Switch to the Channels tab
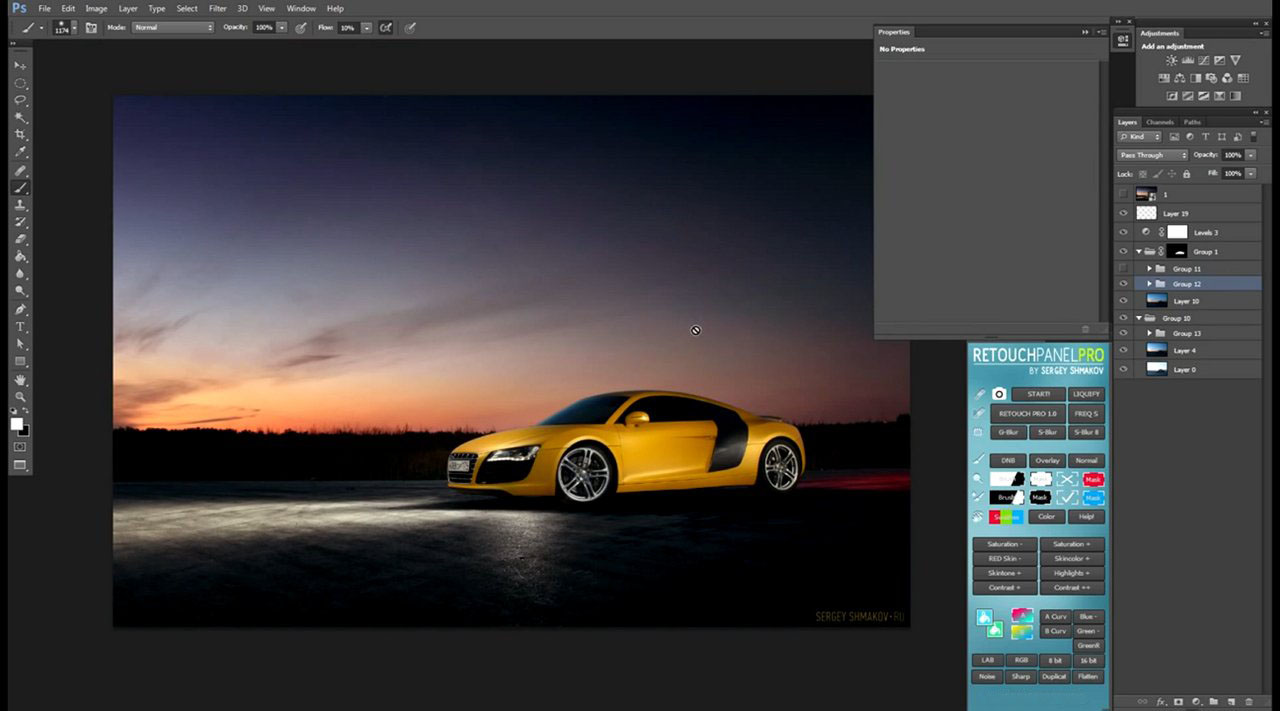This screenshot has width=1280, height=711. coord(1160,122)
